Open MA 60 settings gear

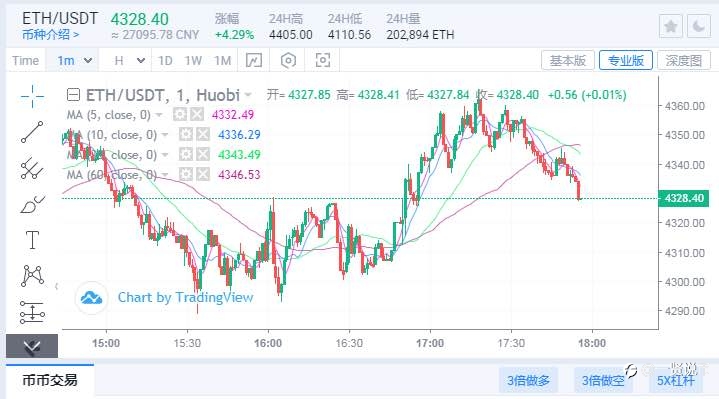click(186, 174)
